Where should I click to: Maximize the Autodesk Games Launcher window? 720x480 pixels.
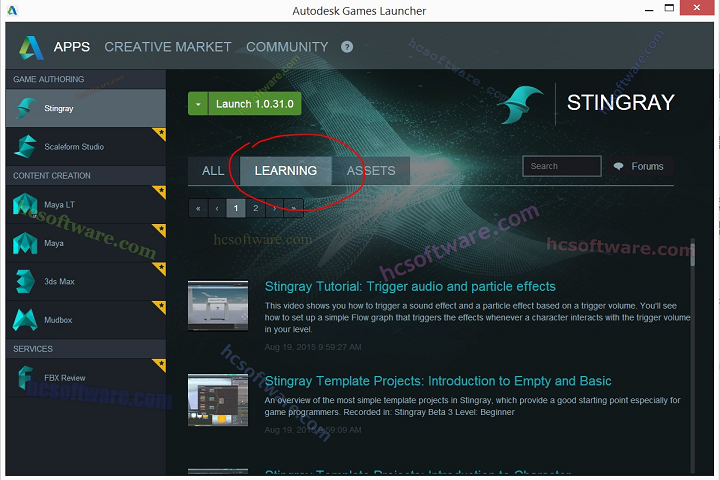[x=669, y=8]
